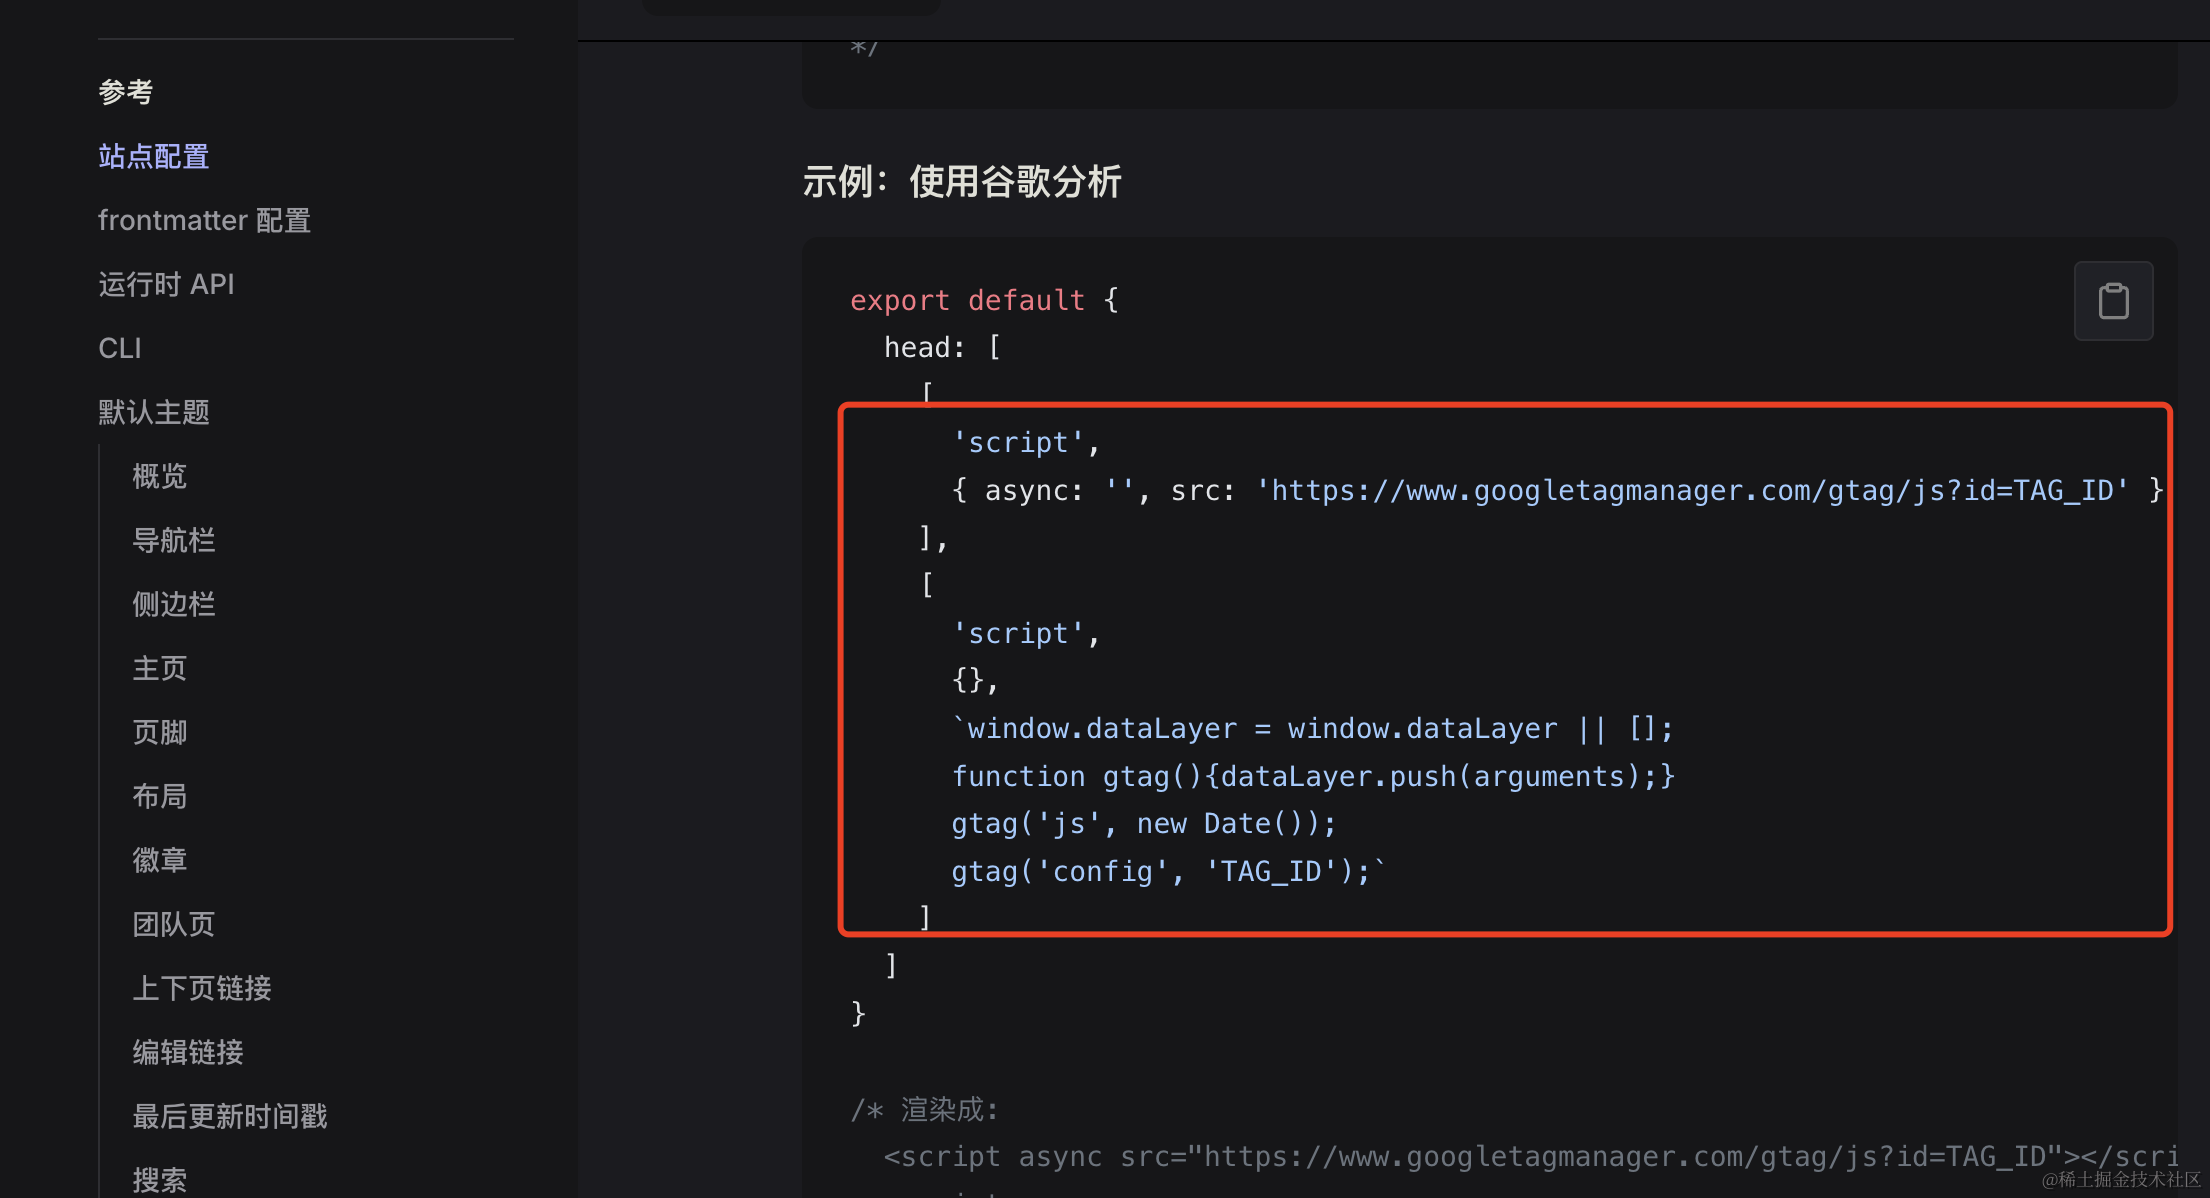Open the 徽章 sidebar entry
2210x1198 pixels.
click(x=160, y=861)
